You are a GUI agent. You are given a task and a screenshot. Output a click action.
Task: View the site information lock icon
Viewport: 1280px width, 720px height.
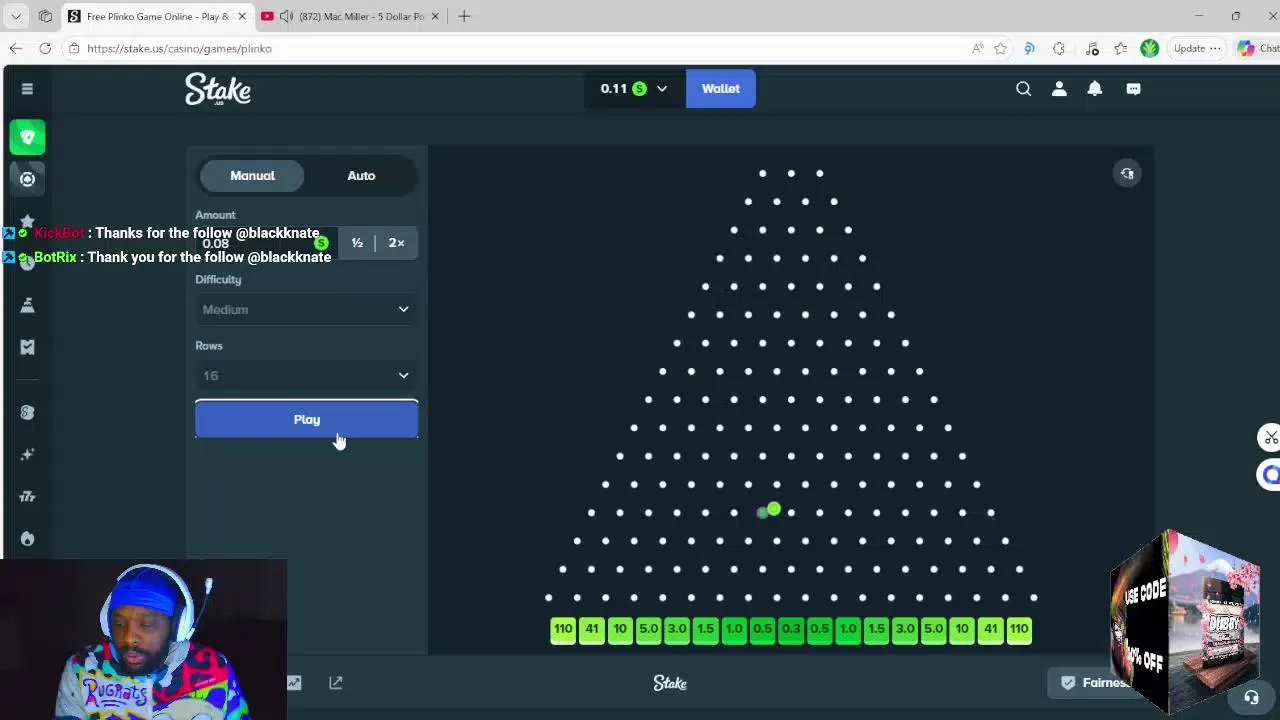(74, 48)
